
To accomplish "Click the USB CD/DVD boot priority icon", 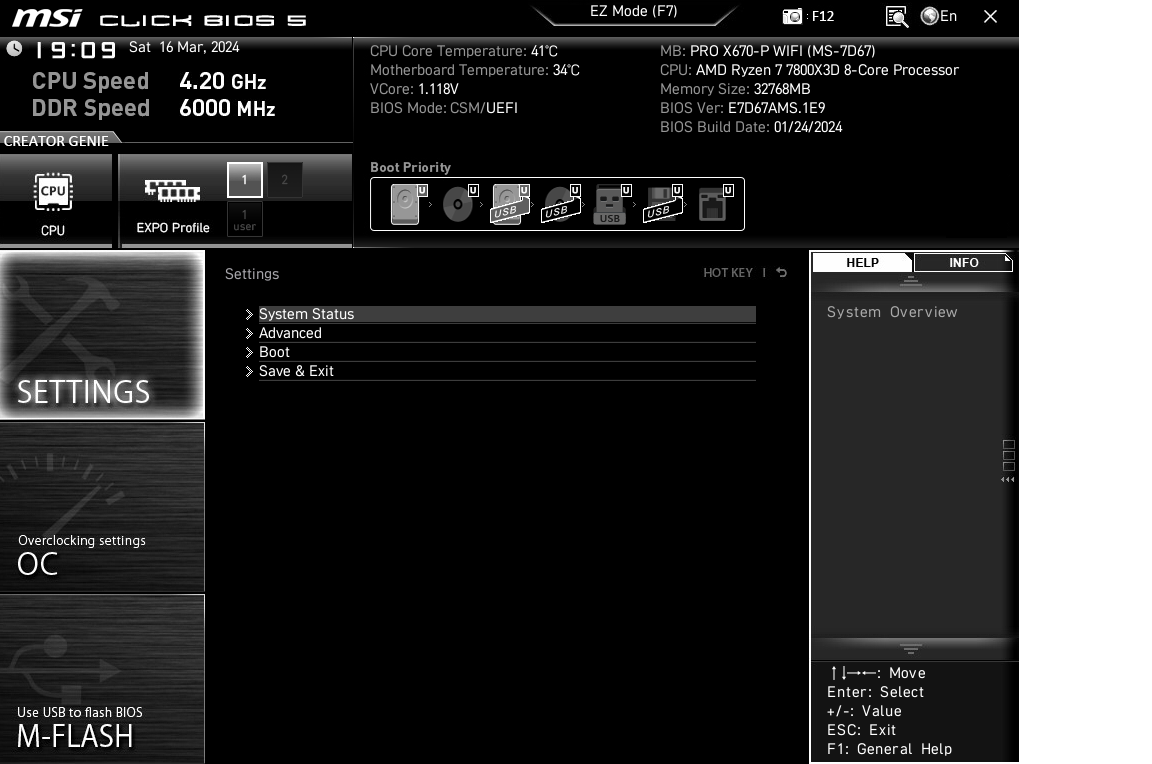I will point(561,204).
